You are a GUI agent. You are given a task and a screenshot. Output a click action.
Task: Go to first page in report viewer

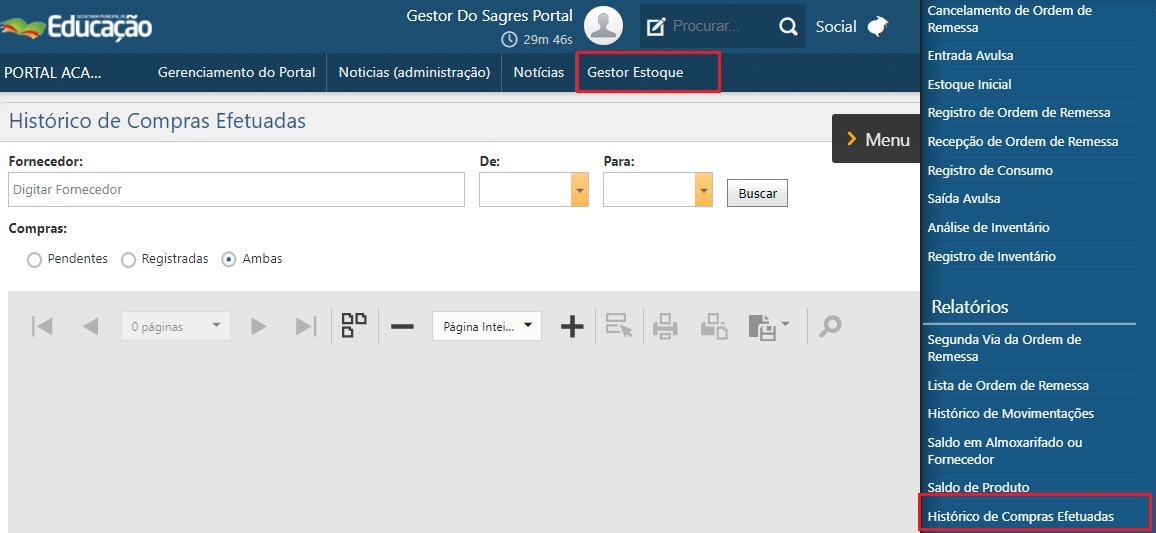42,326
